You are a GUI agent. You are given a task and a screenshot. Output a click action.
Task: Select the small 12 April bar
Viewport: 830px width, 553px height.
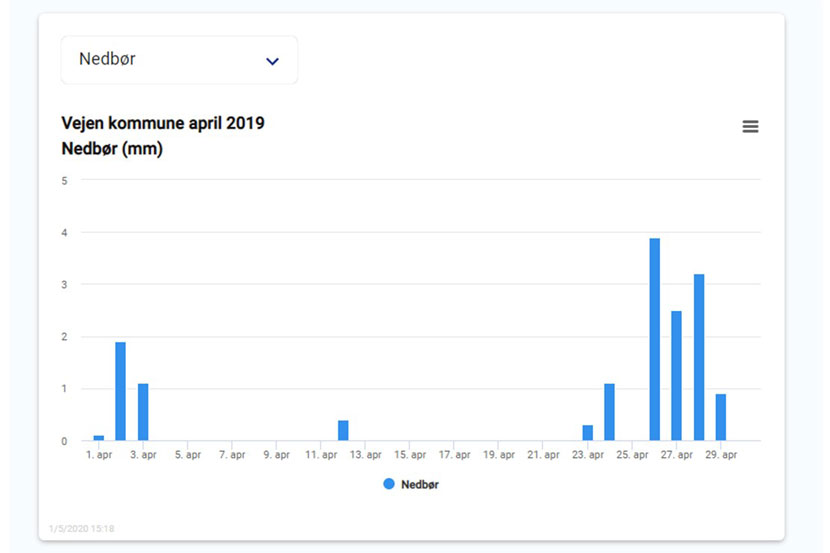pyautogui.click(x=343, y=430)
